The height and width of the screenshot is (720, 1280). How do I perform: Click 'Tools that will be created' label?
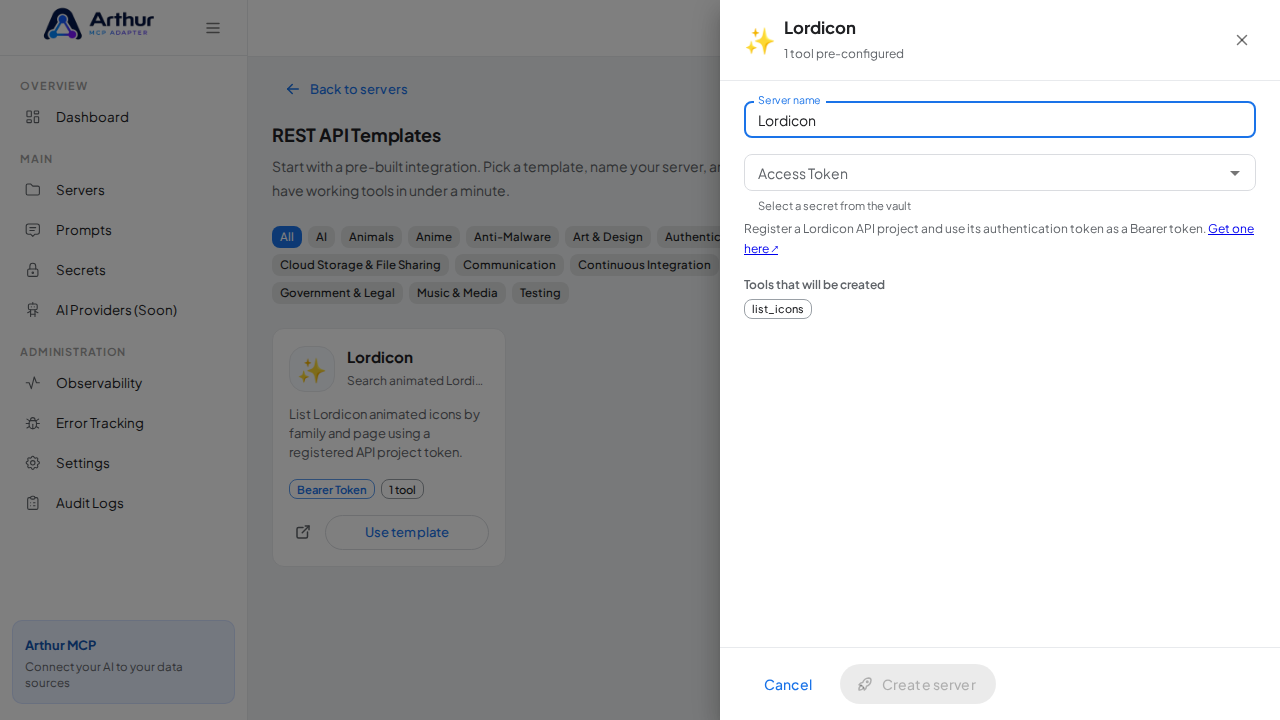point(814,284)
